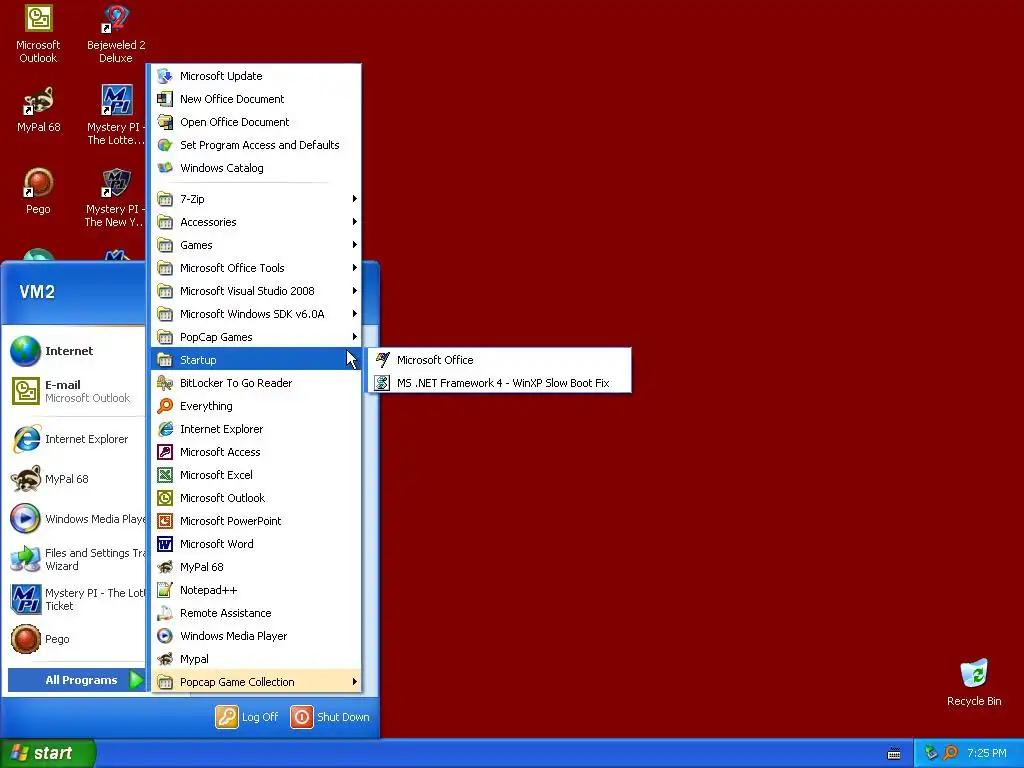Click the Bejeweled 2 Deluxe desktop icon
Viewport: 1024px width, 768px height.
pos(116,34)
